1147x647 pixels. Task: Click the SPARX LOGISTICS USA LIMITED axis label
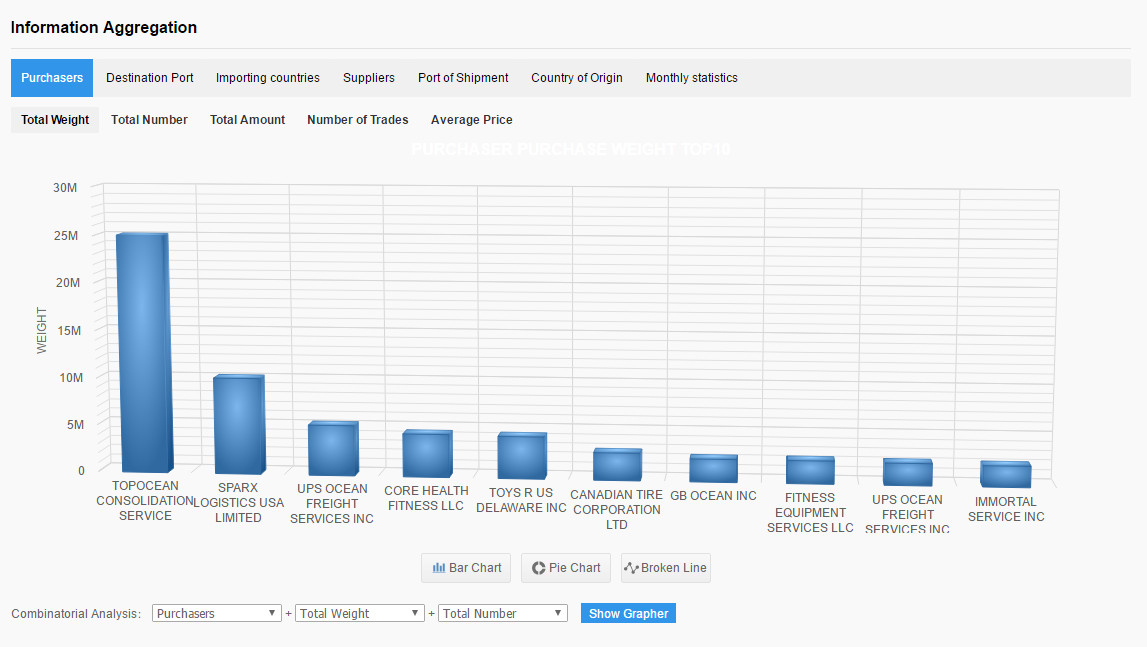click(238, 503)
